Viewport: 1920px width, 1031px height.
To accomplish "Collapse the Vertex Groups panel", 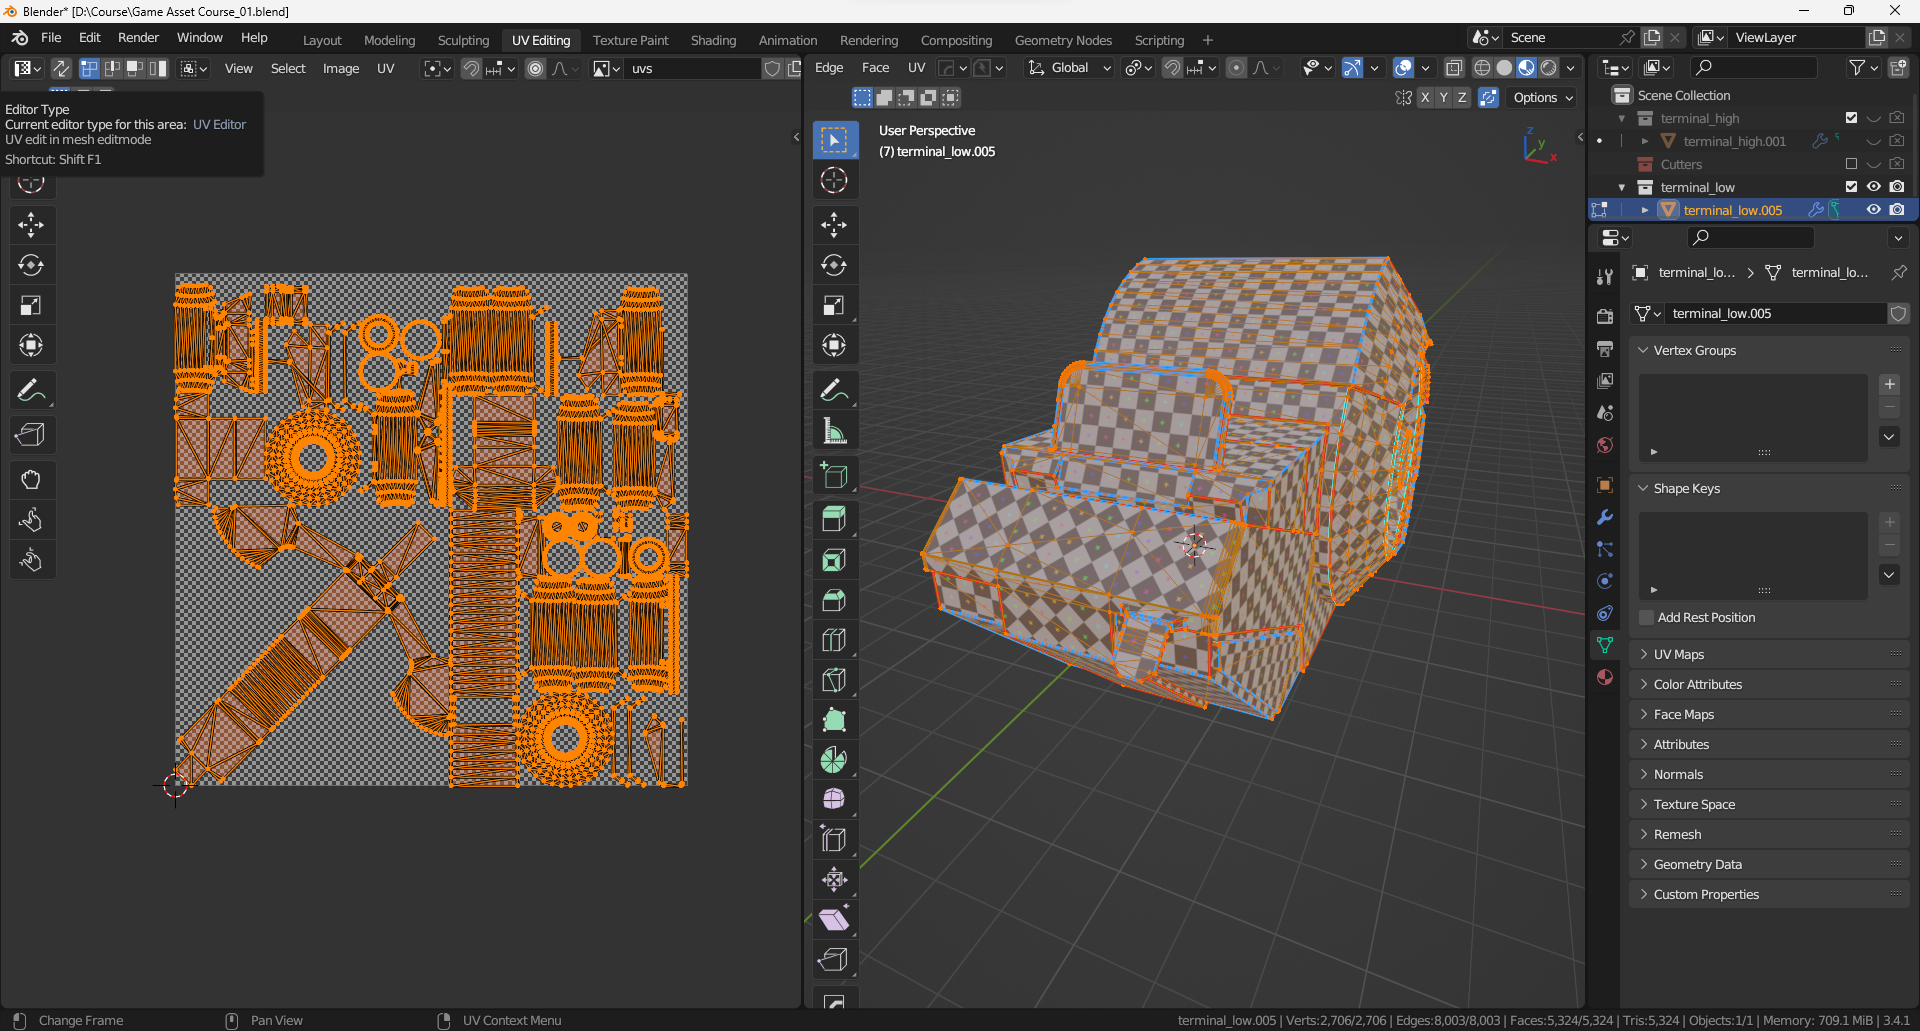I will click(x=1643, y=350).
